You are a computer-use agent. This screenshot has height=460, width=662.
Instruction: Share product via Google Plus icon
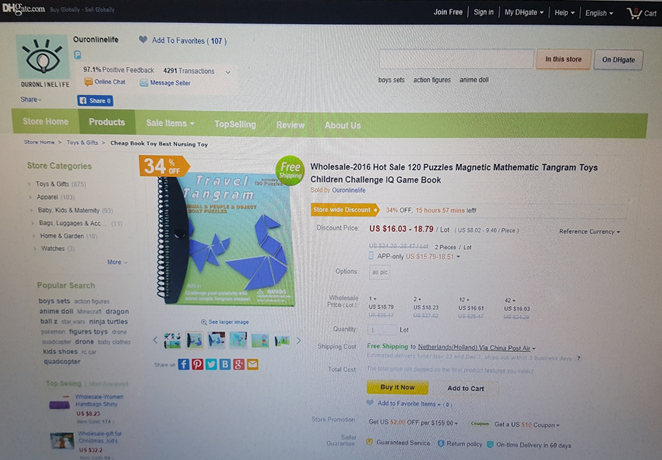239,364
